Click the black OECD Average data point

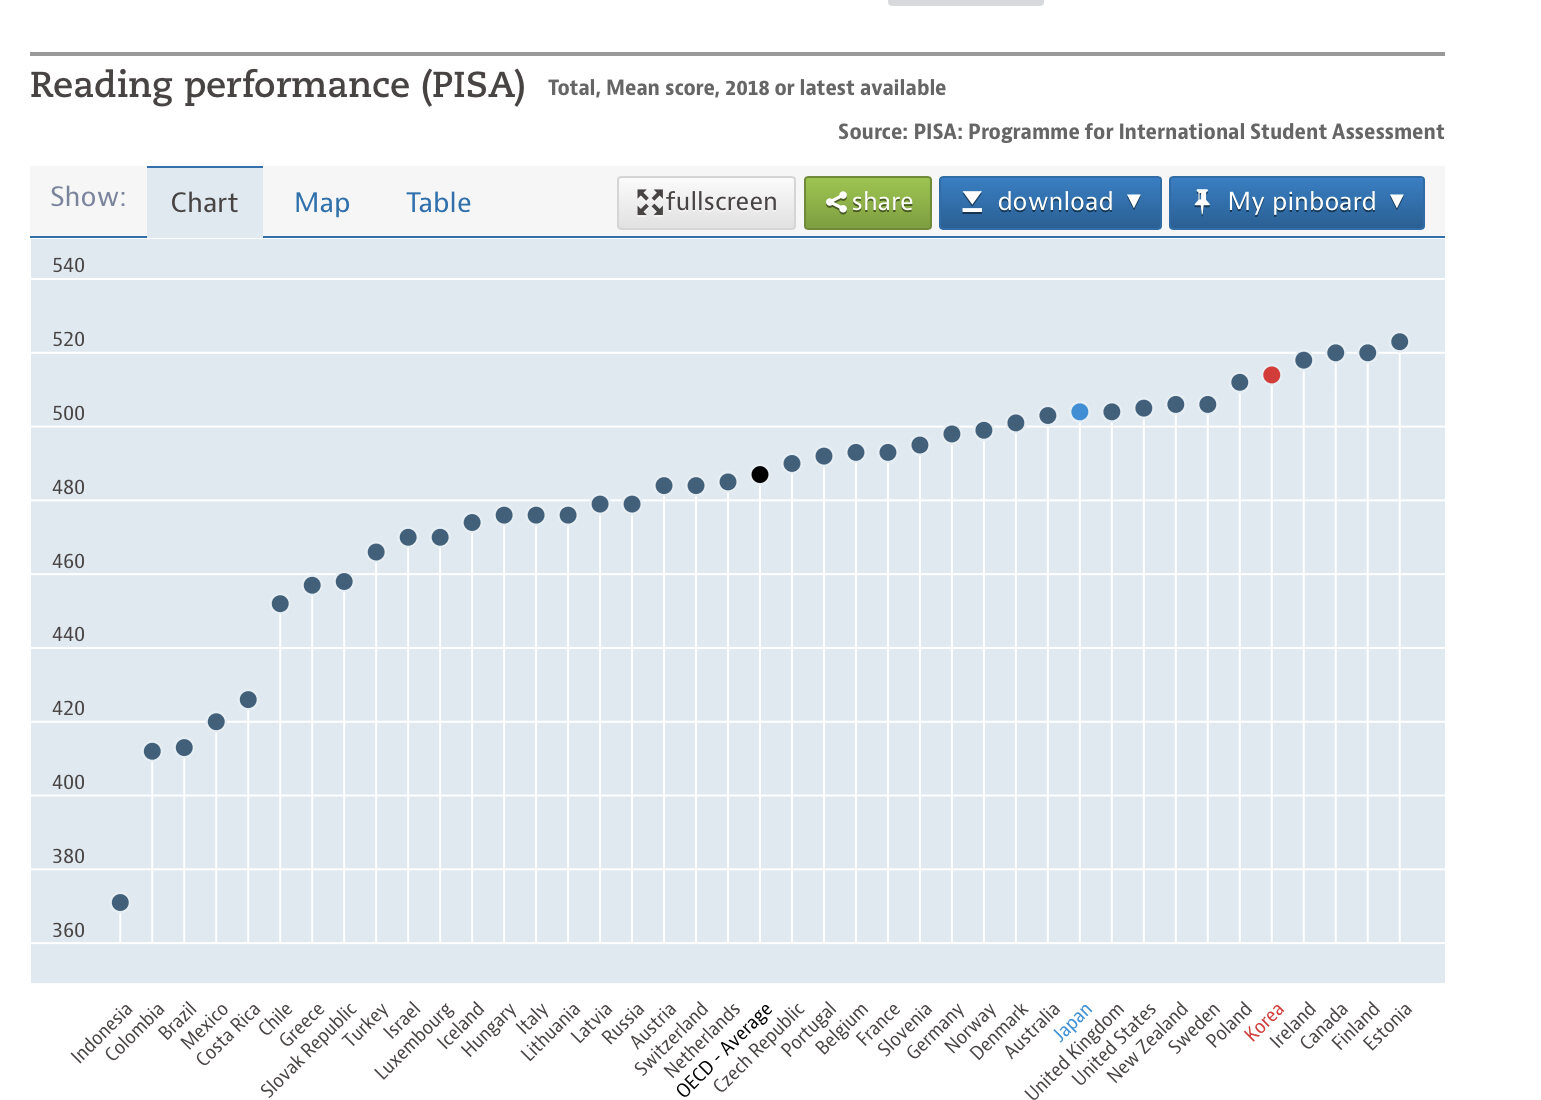(760, 475)
